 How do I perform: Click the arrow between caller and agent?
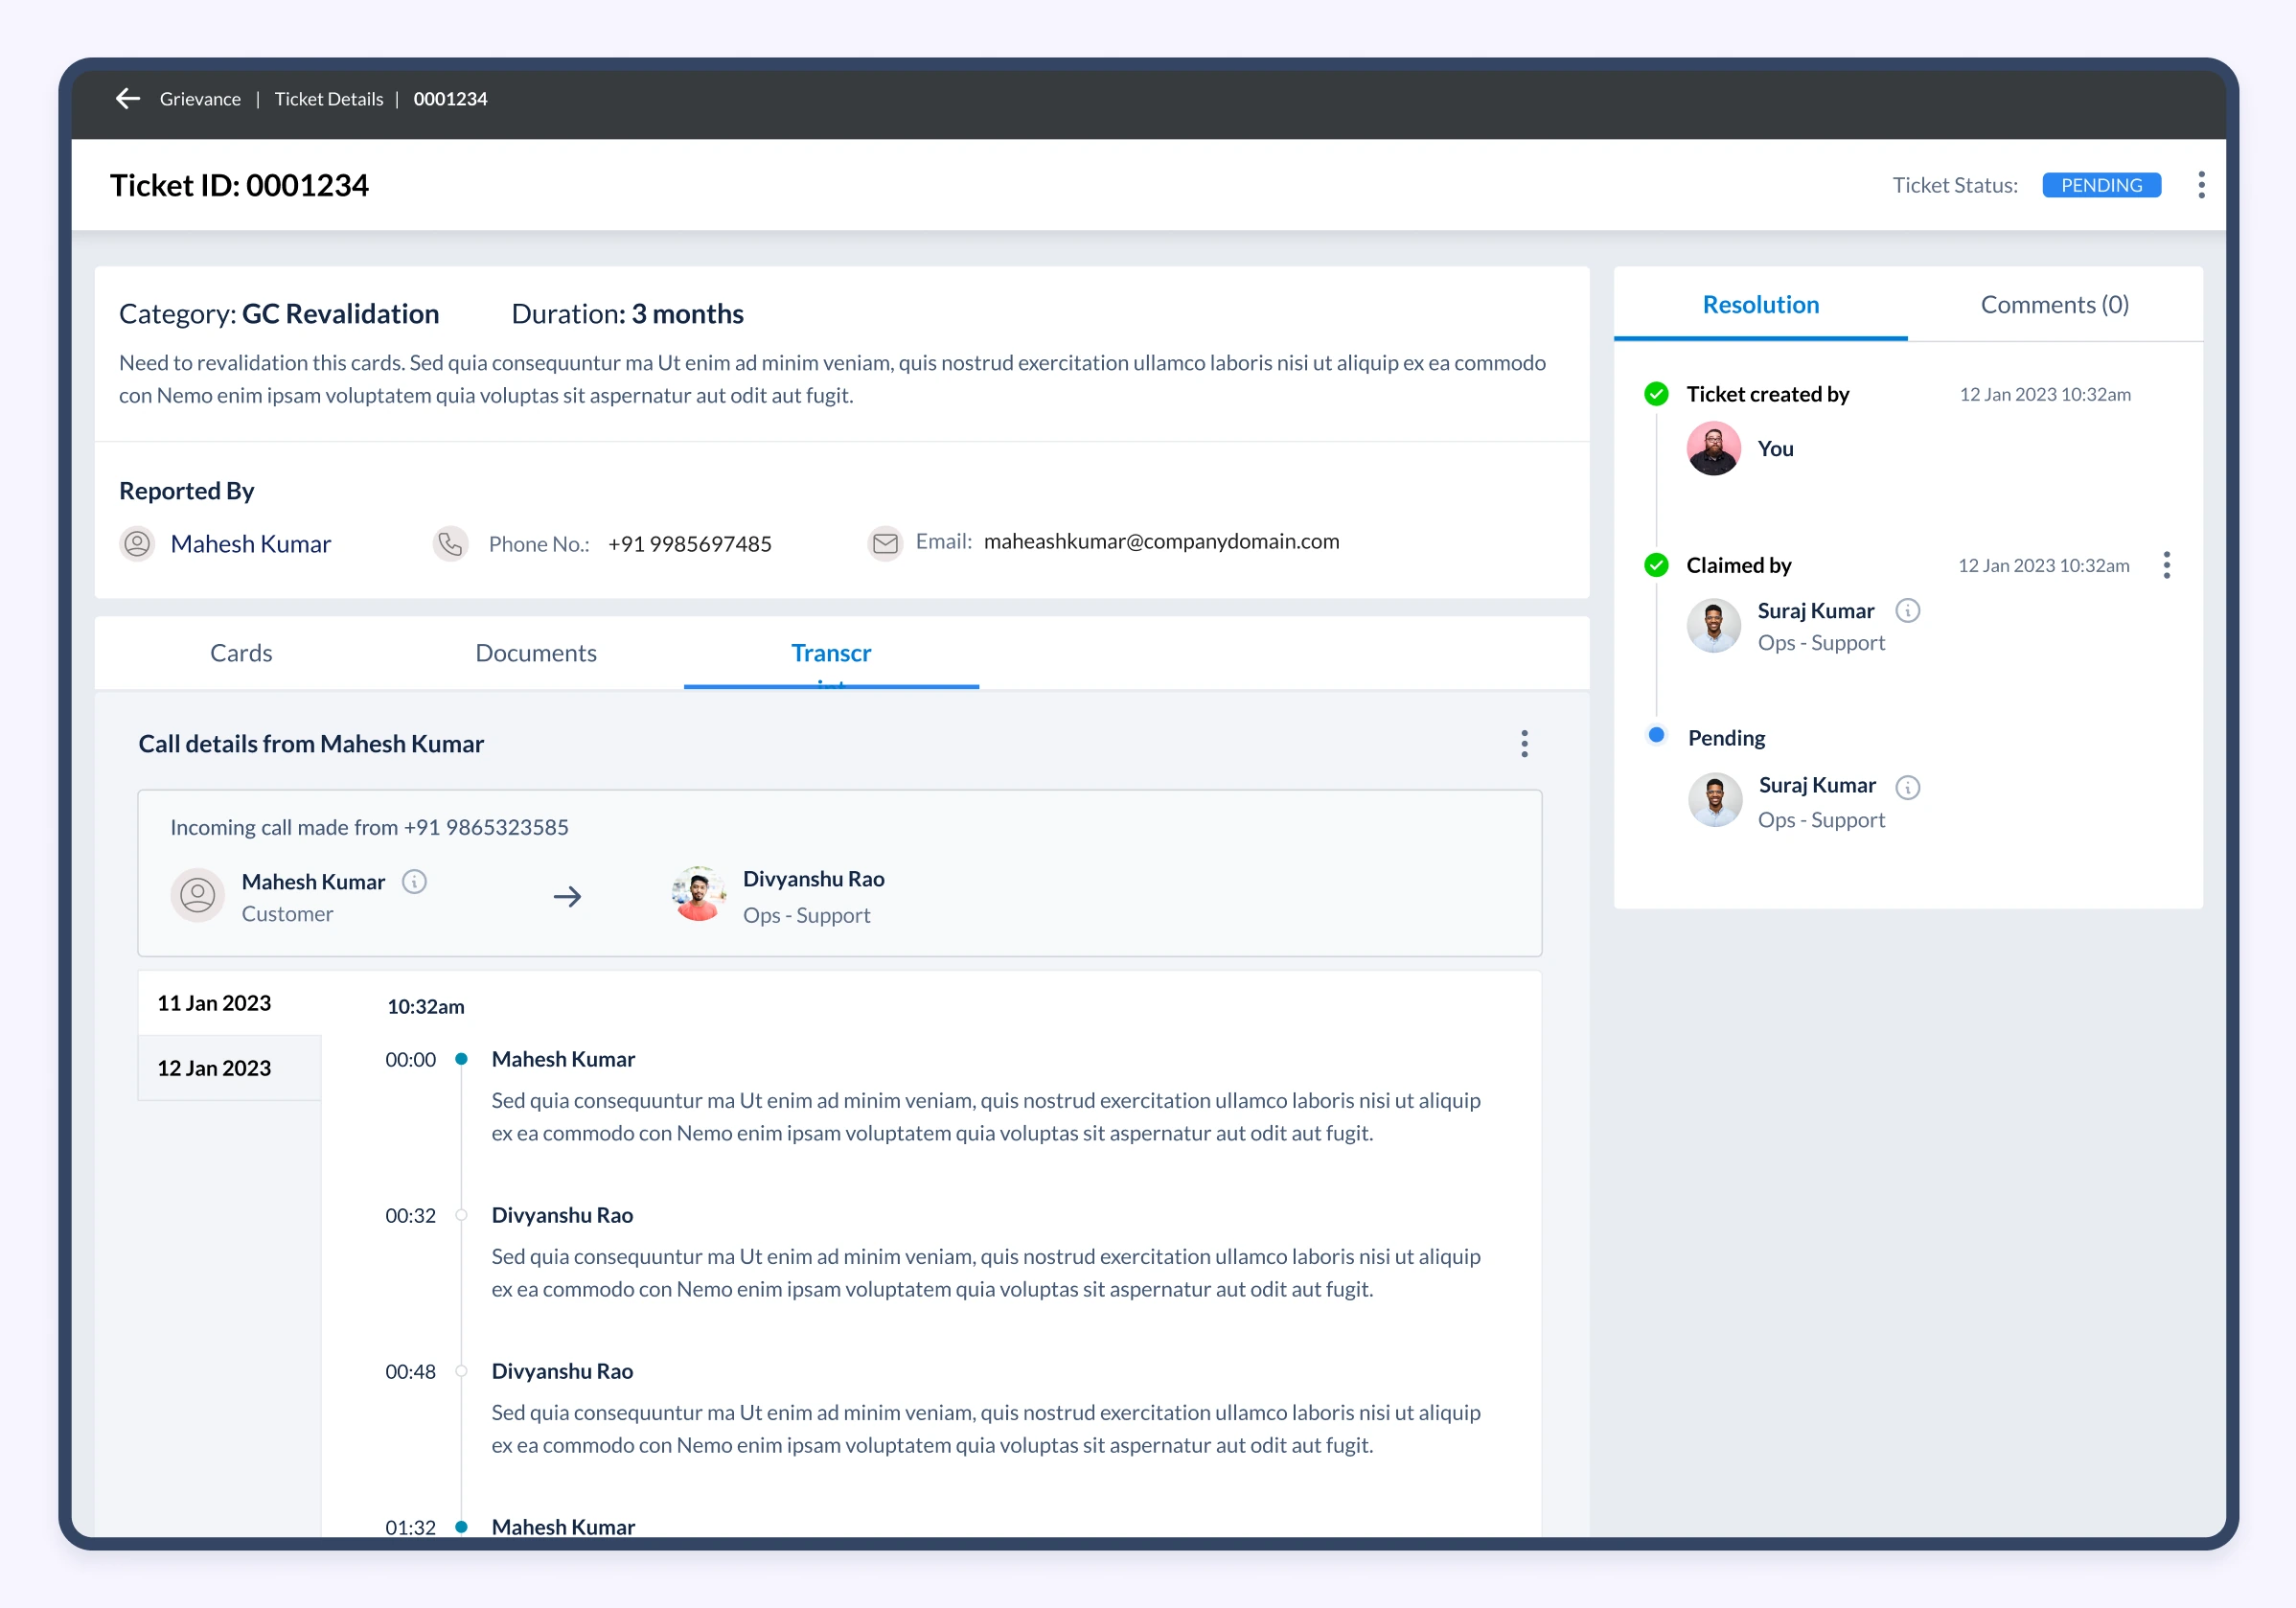567,896
